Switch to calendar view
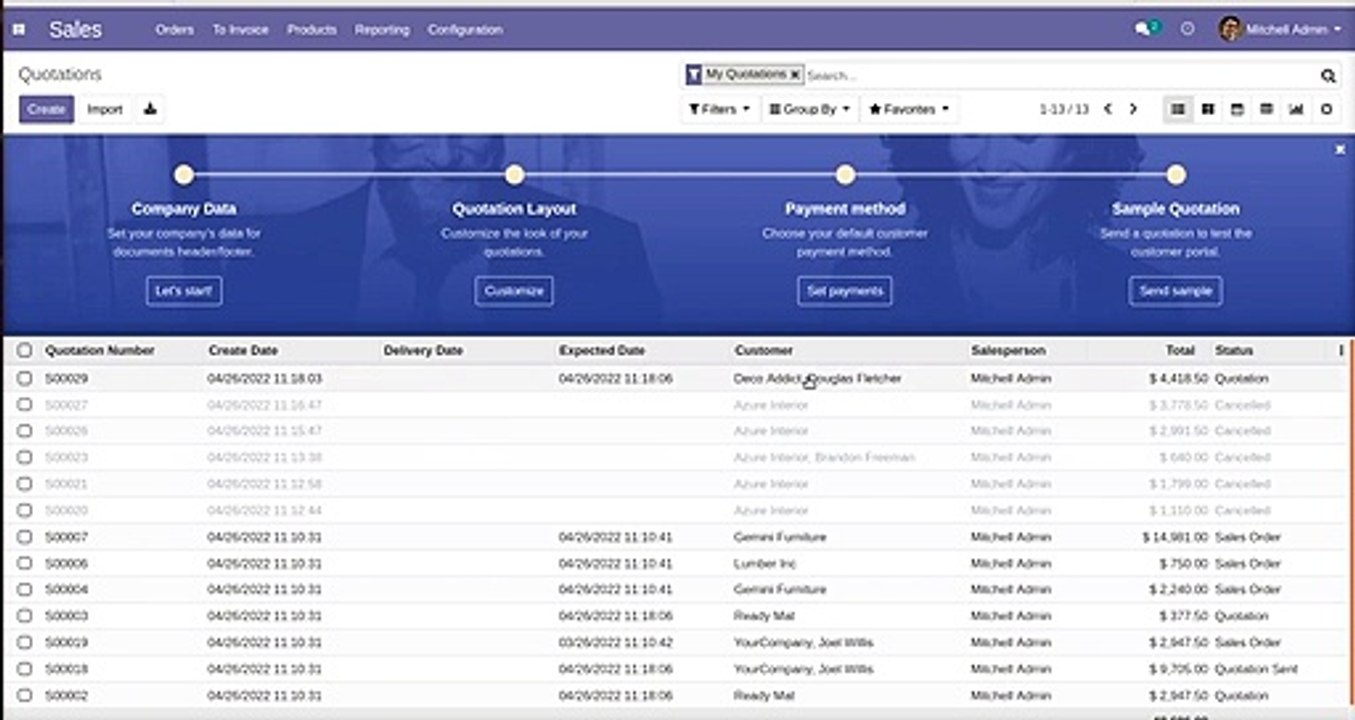 [1237, 109]
